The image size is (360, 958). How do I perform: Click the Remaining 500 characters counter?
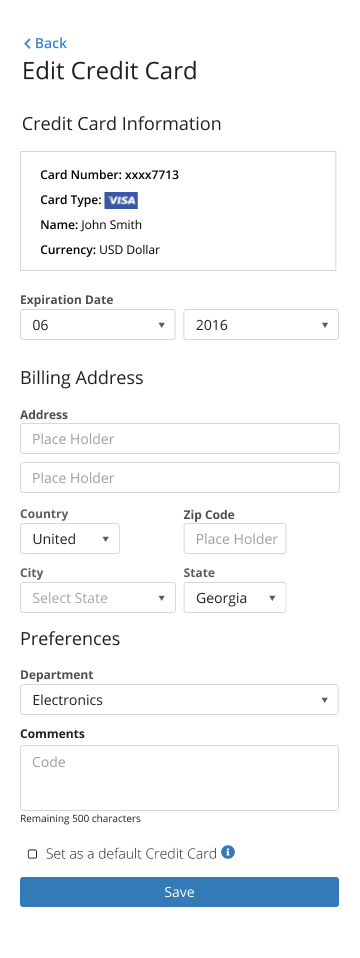pos(80,819)
